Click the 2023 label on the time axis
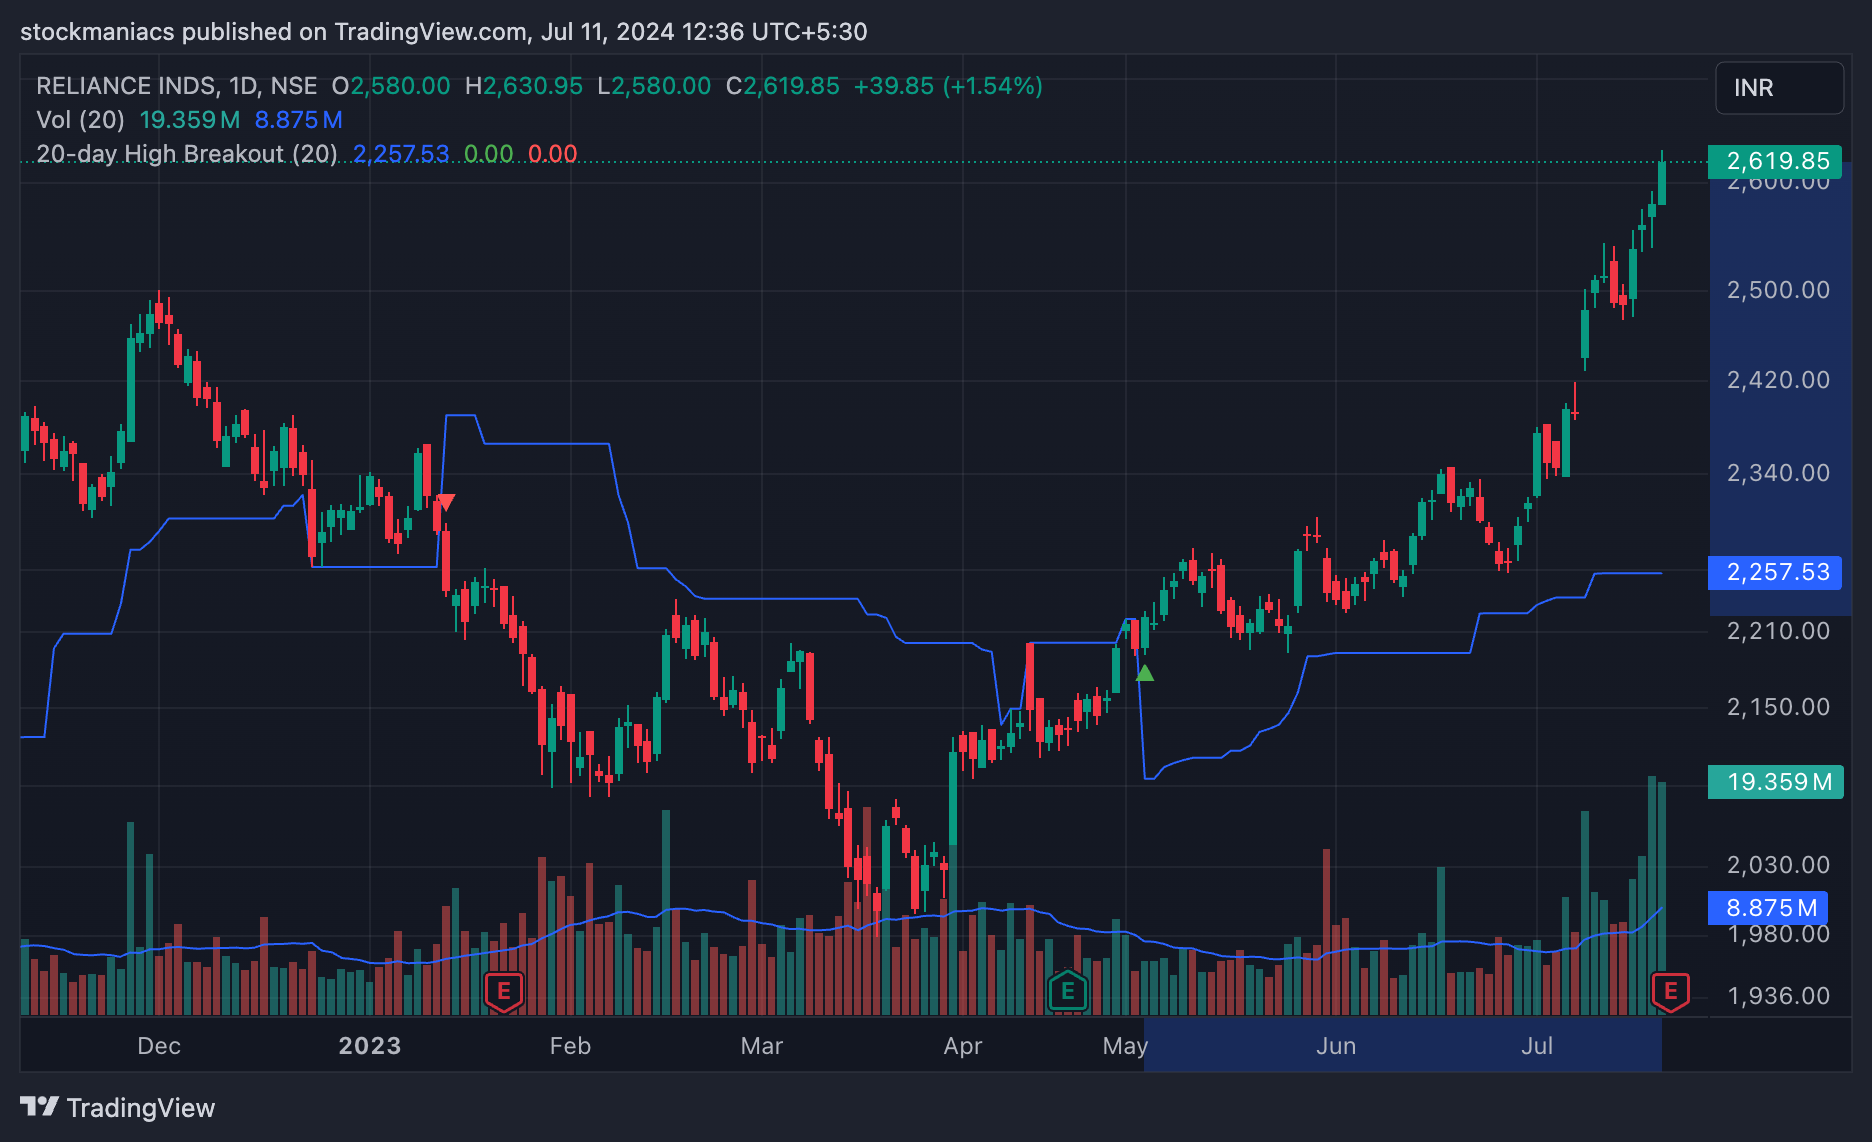This screenshot has height=1142, width=1872. 368,1046
